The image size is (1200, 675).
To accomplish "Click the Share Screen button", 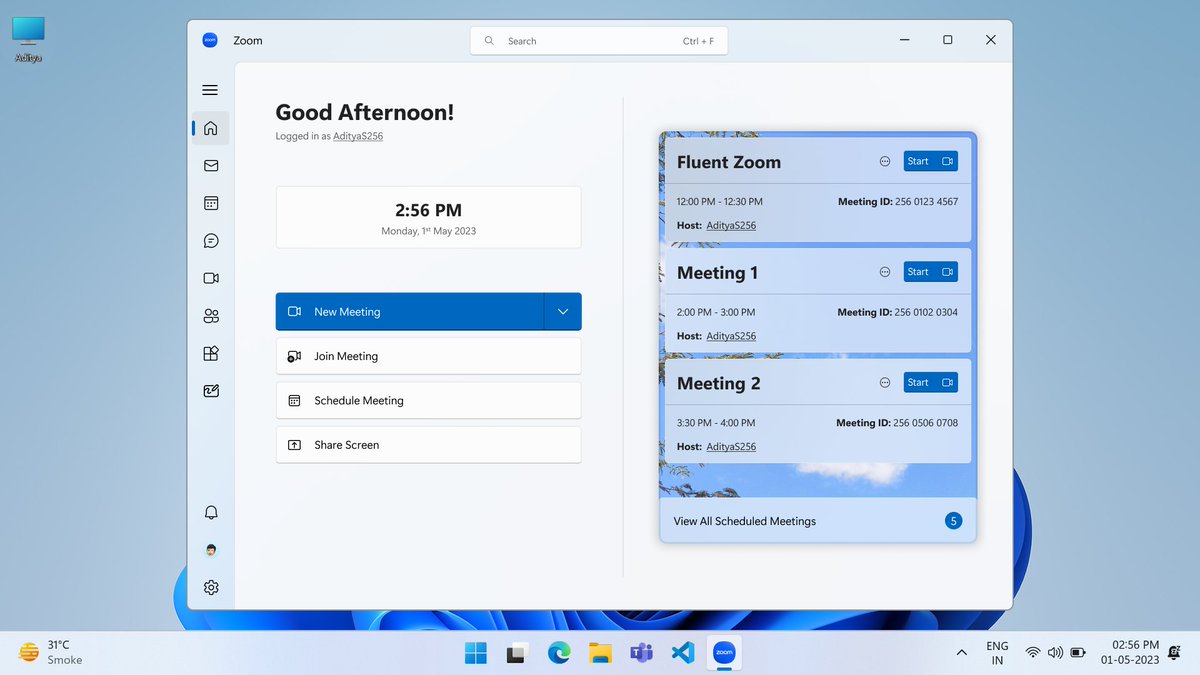I will click(428, 445).
